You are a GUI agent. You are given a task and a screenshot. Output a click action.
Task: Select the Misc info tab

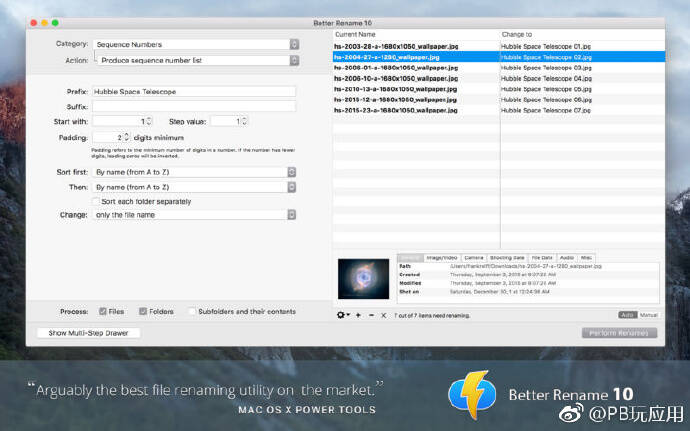[x=586, y=258]
